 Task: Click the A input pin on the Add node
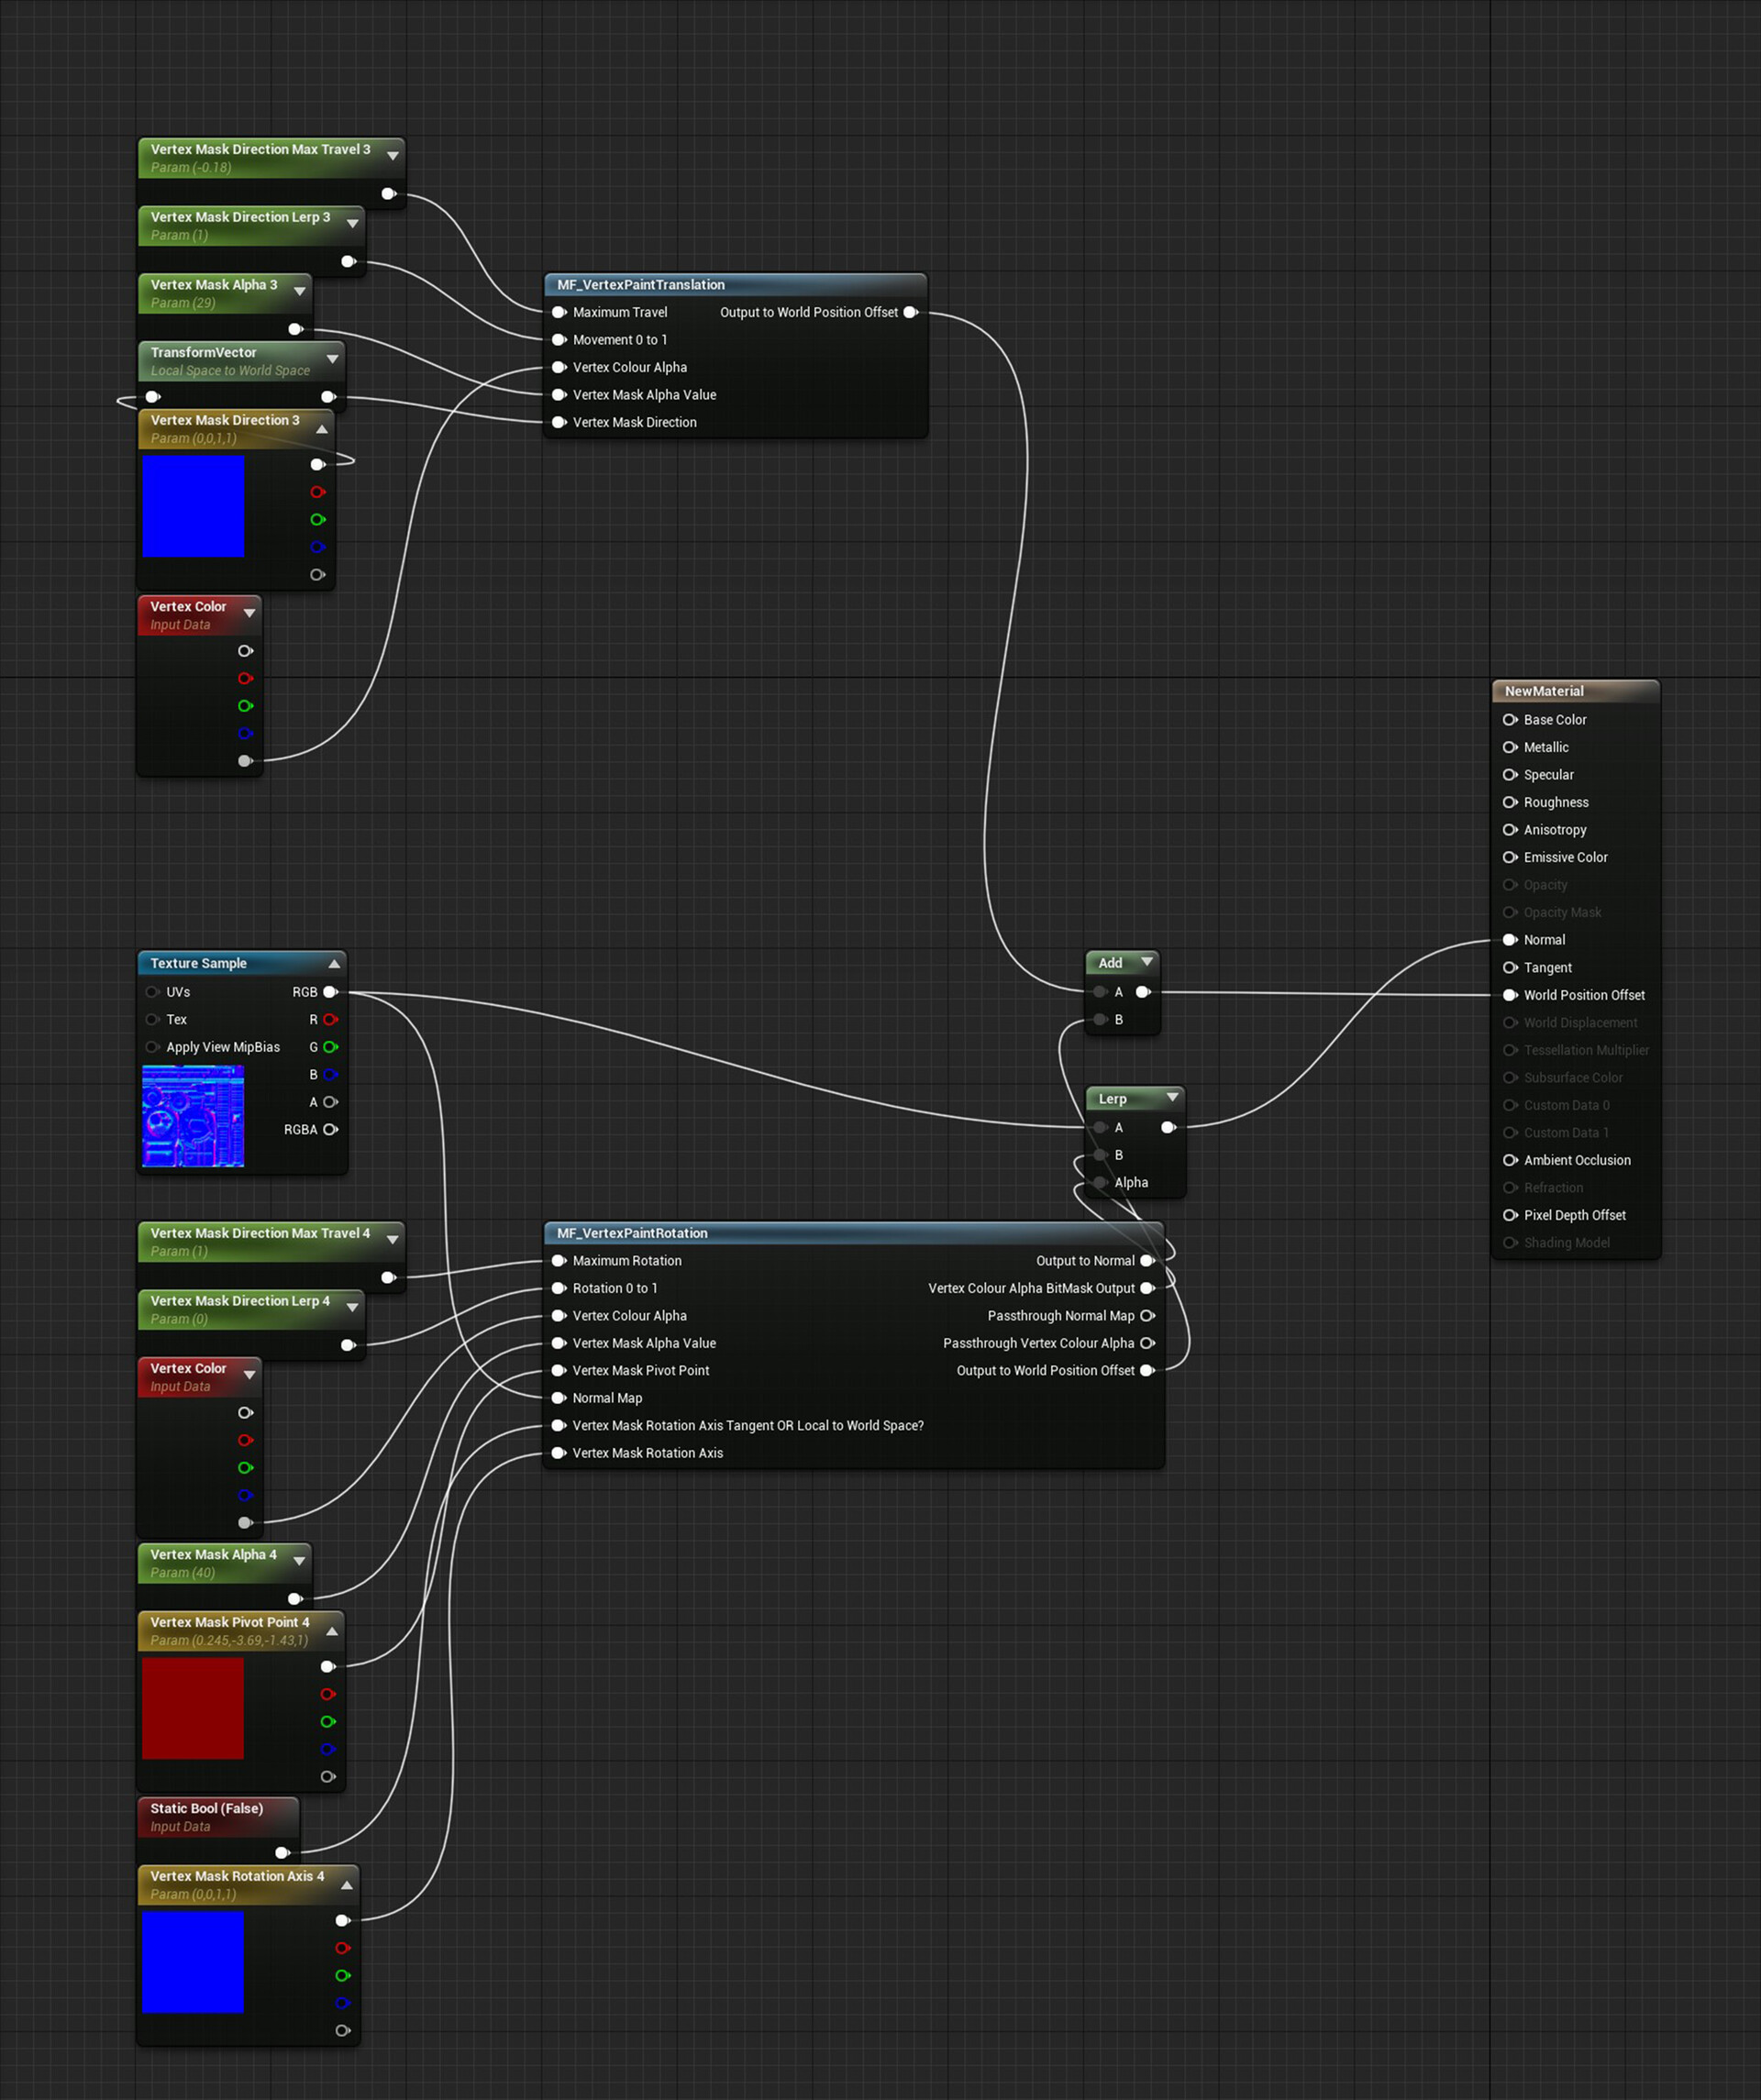[x=1100, y=991]
